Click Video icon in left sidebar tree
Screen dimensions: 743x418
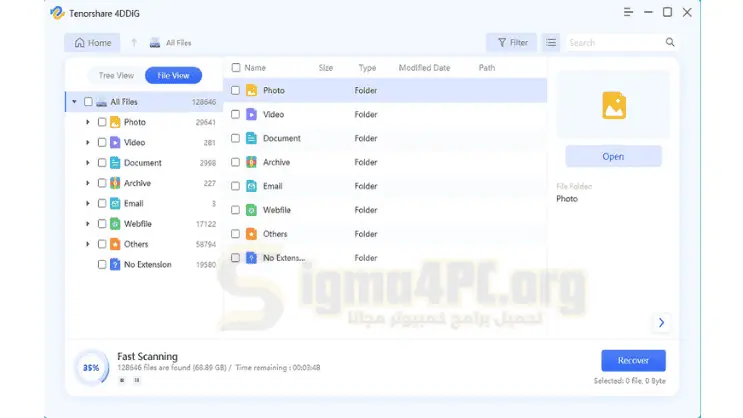pyautogui.click(x=115, y=142)
